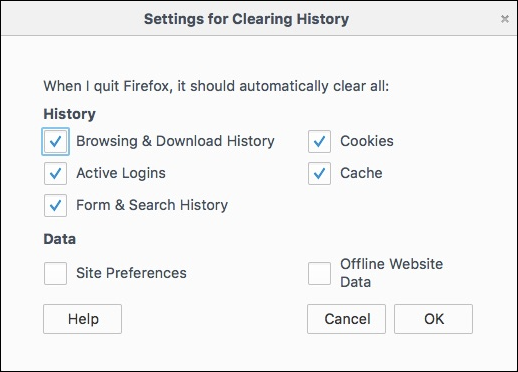This screenshot has width=518, height=372.
Task: Toggle the Cache checkbox off
Action: pyautogui.click(x=319, y=173)
